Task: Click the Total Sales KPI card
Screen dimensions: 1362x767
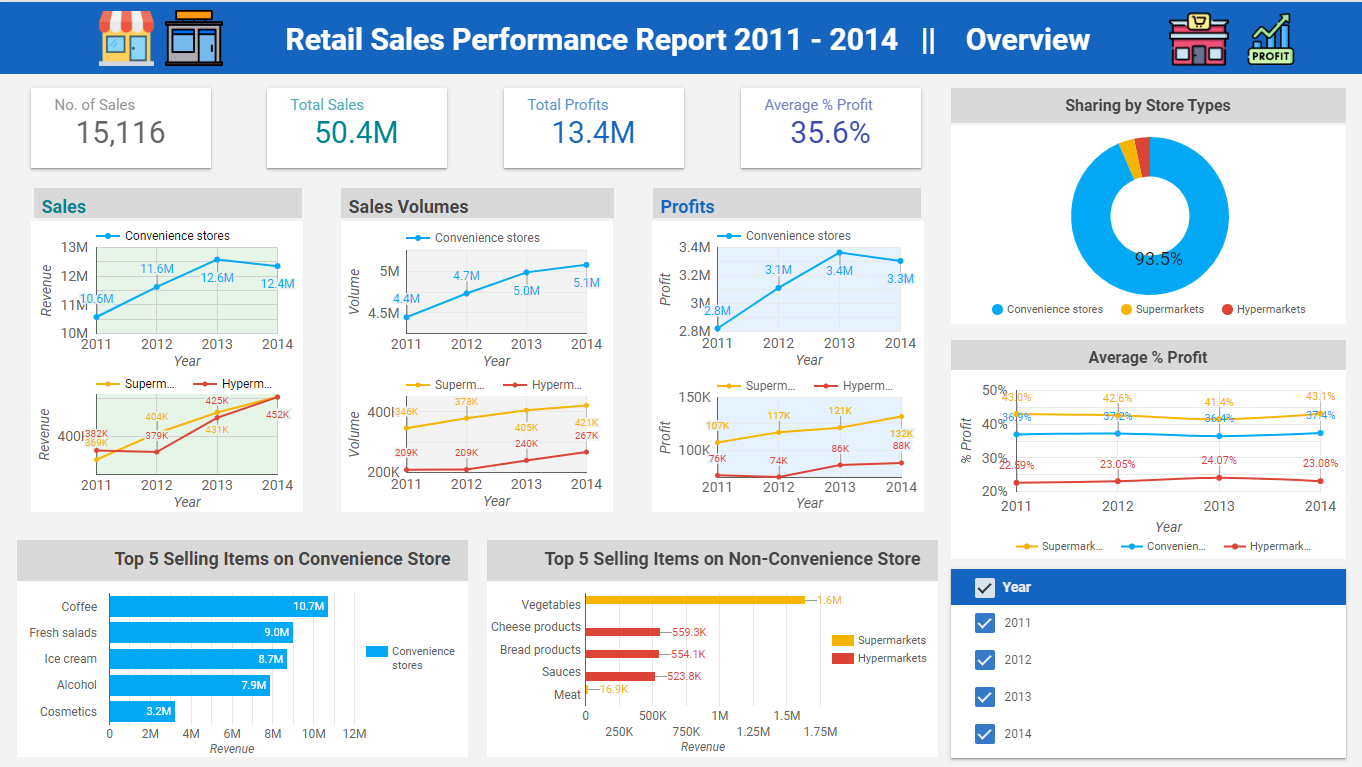Action: point(356,127)
